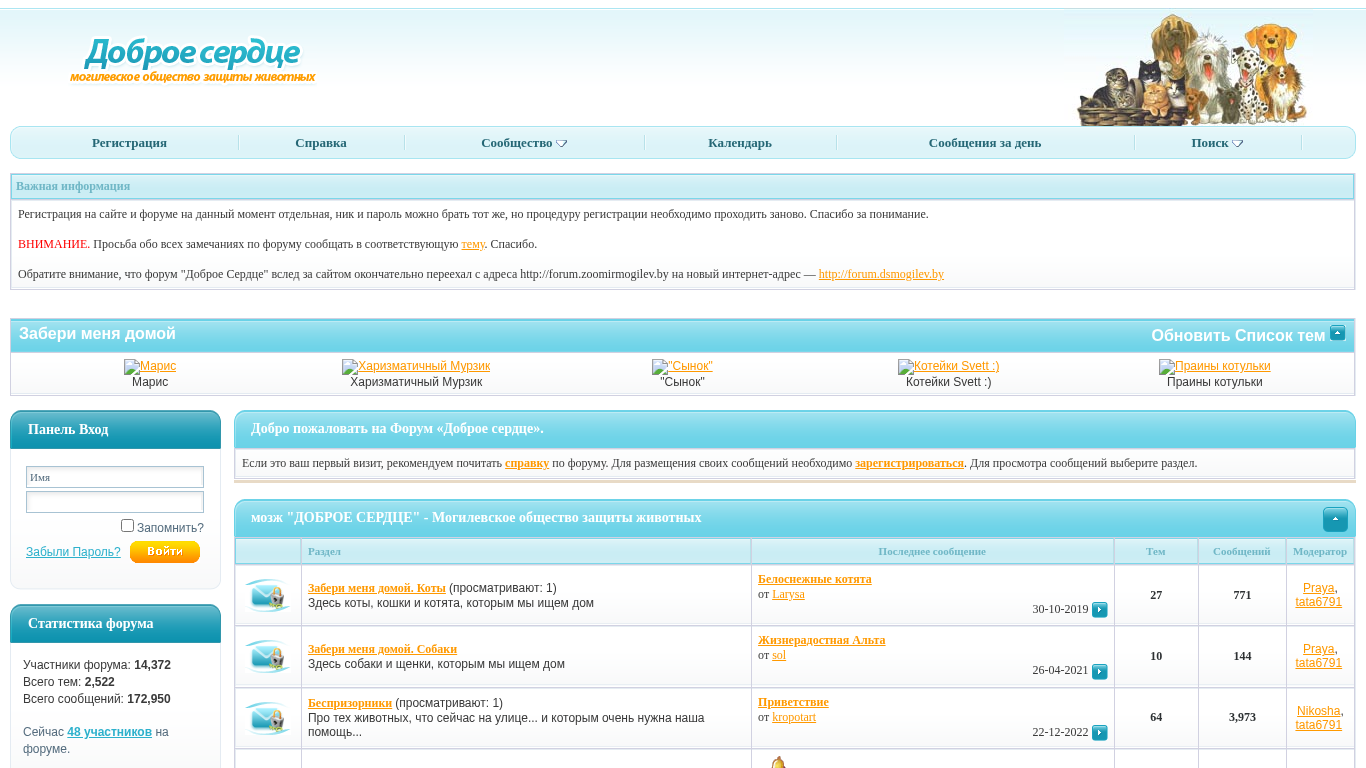
Task: Open Забери меня домой. Собаки section
Action: tap(382, 649)
